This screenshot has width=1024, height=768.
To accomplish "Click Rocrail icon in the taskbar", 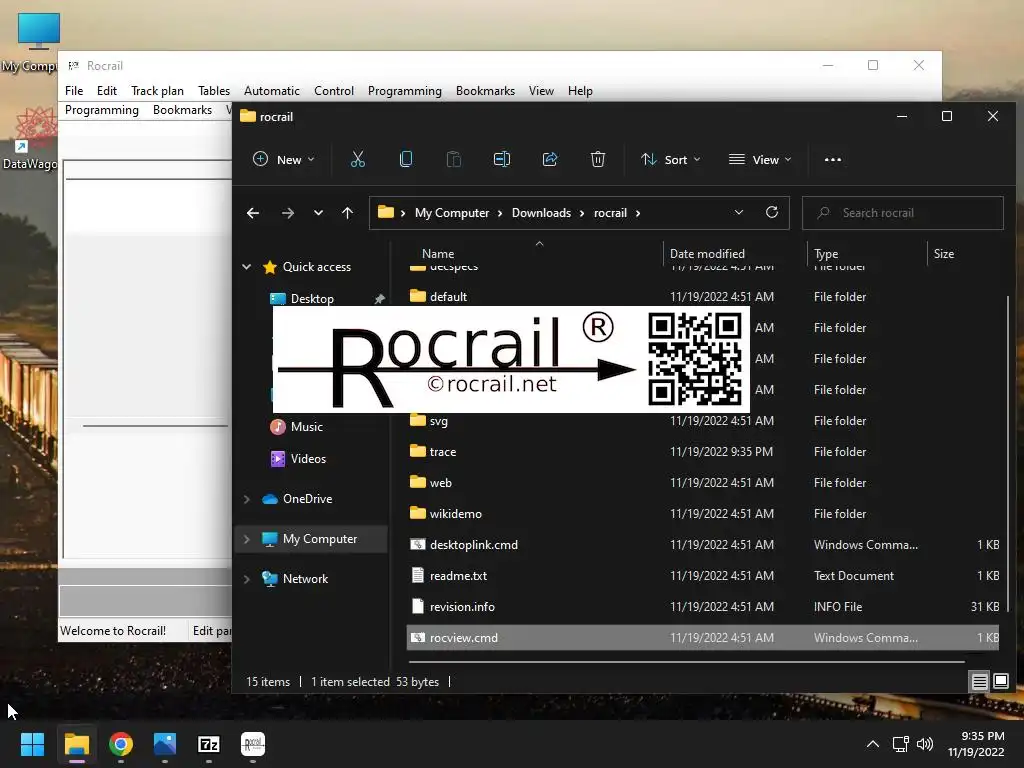I will coord(253,744).
